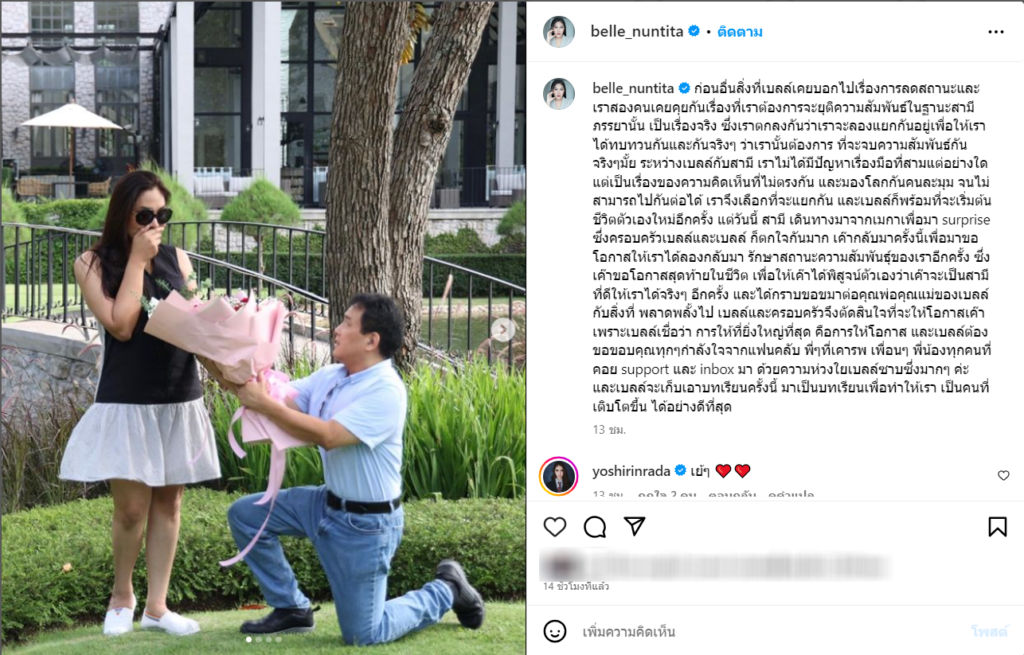The width and height of the screenshot is (1024, 655).
Task: Open the three-dot more options menu
Action: click(996, 32)
